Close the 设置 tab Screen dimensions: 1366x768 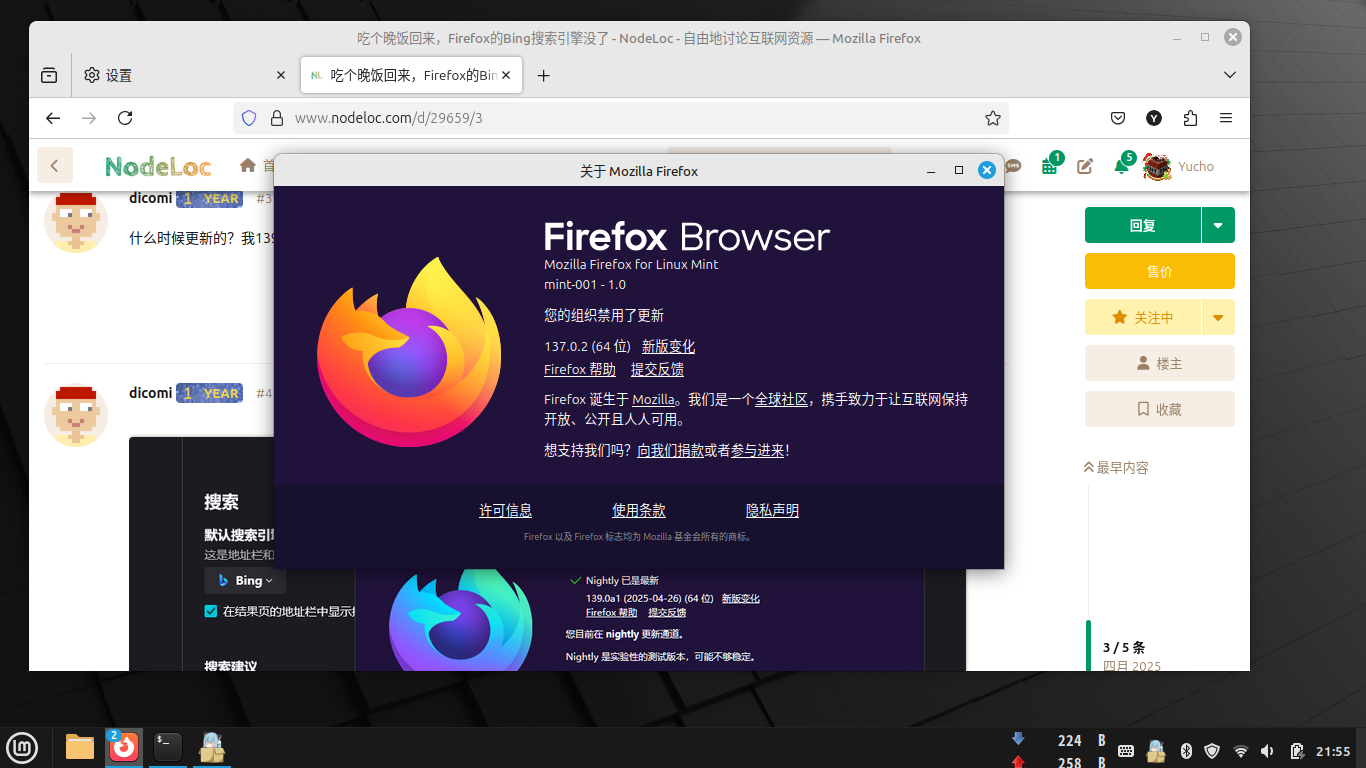(x=281, y=75)
